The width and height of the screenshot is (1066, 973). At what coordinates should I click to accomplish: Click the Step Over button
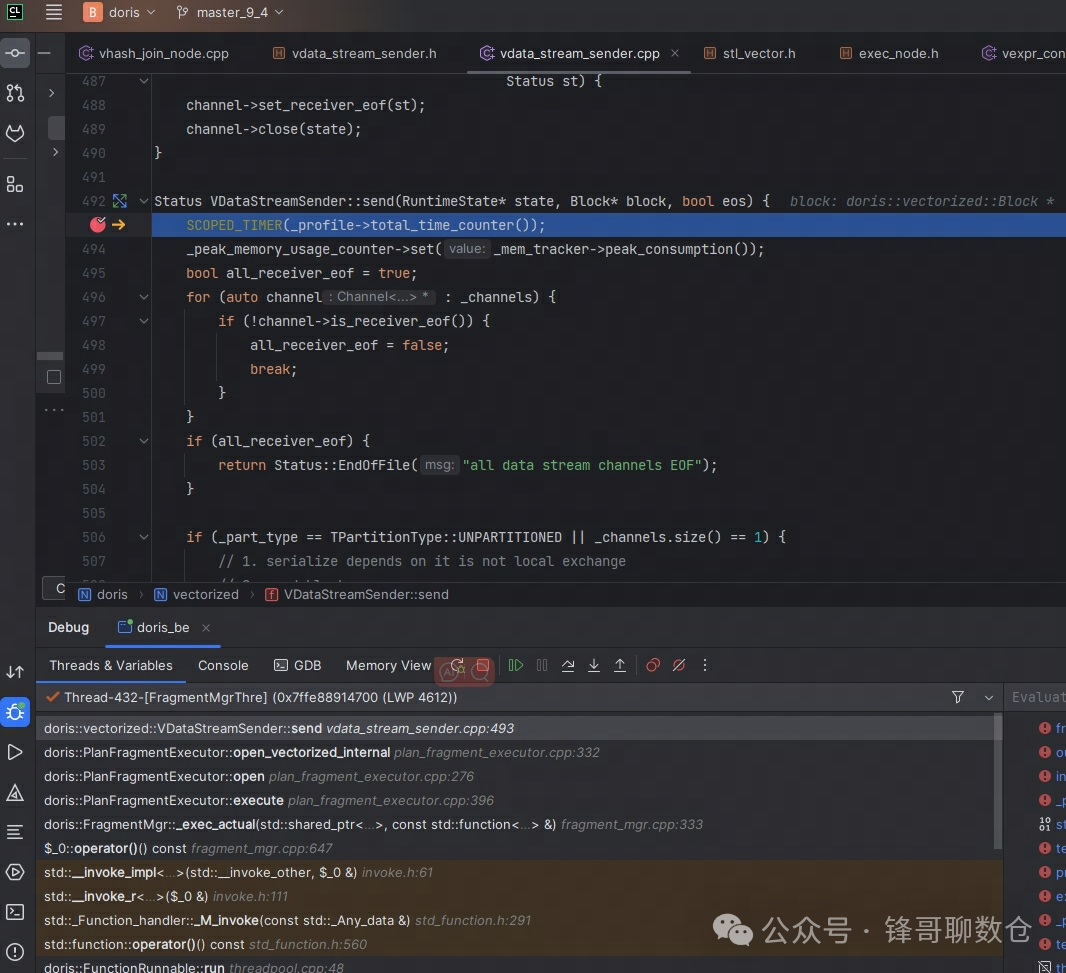point(568,665)
